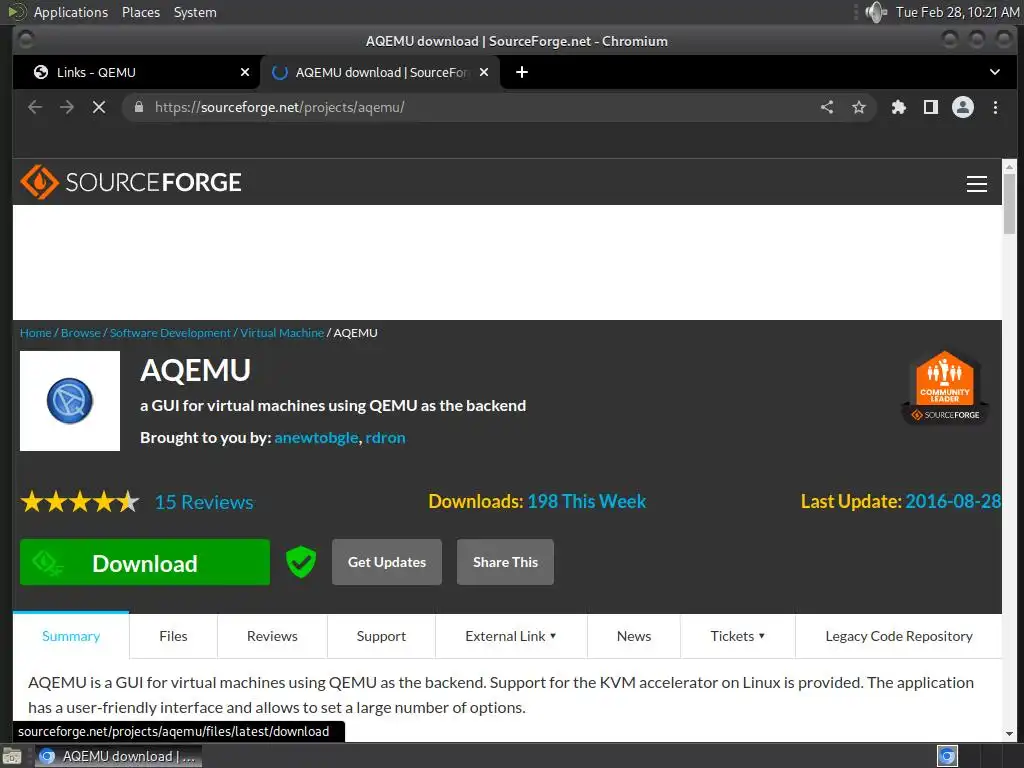
Task: Open the profile avatar icon
Action: click(963, 107)
